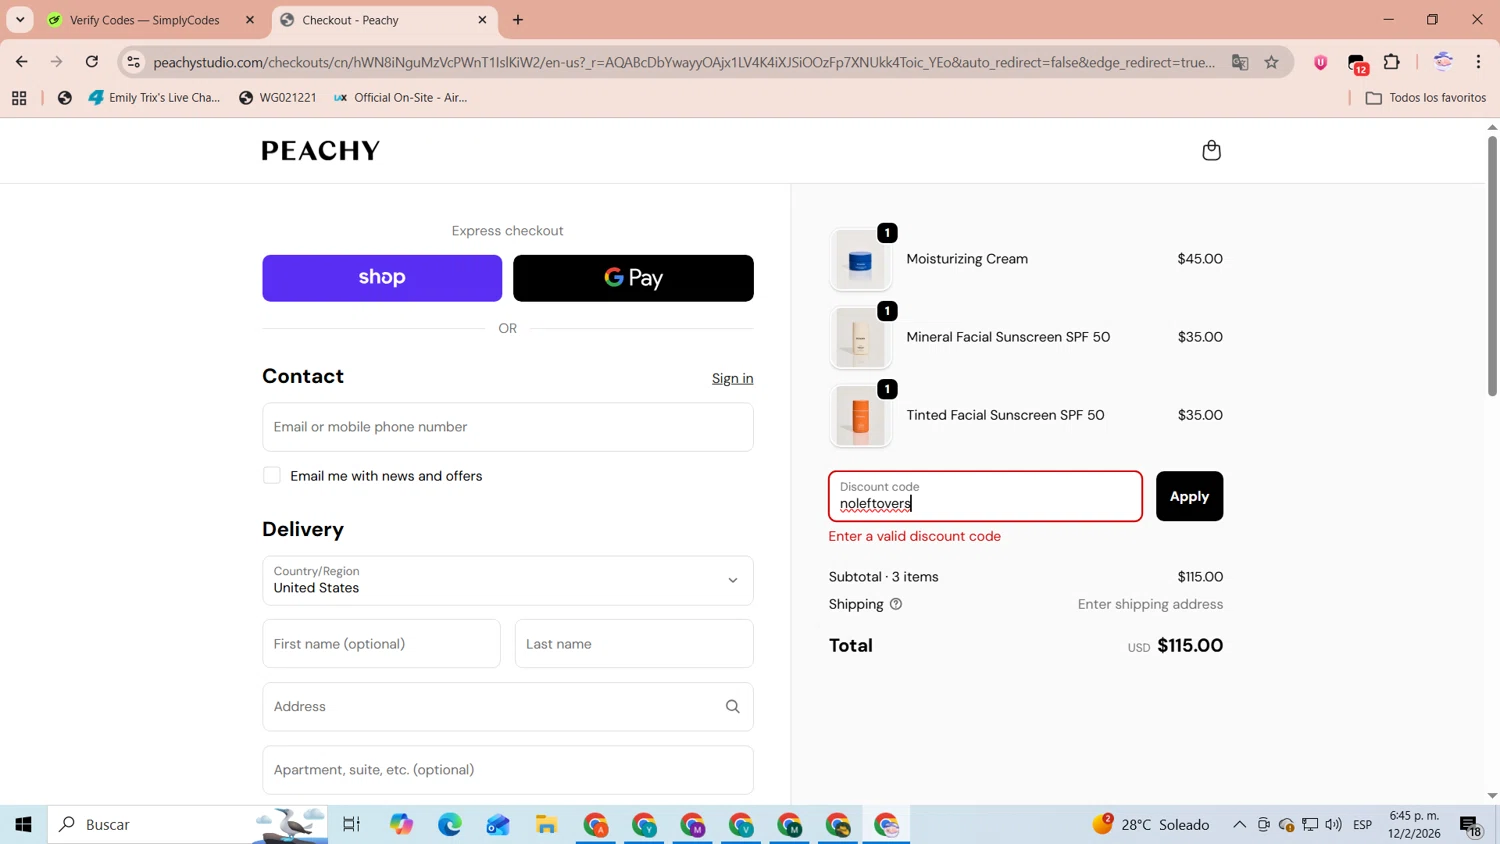Click the page vertical scrollbar
Image resolution: width=1500 pixels, height=844 pixels.
[1492, 265]
